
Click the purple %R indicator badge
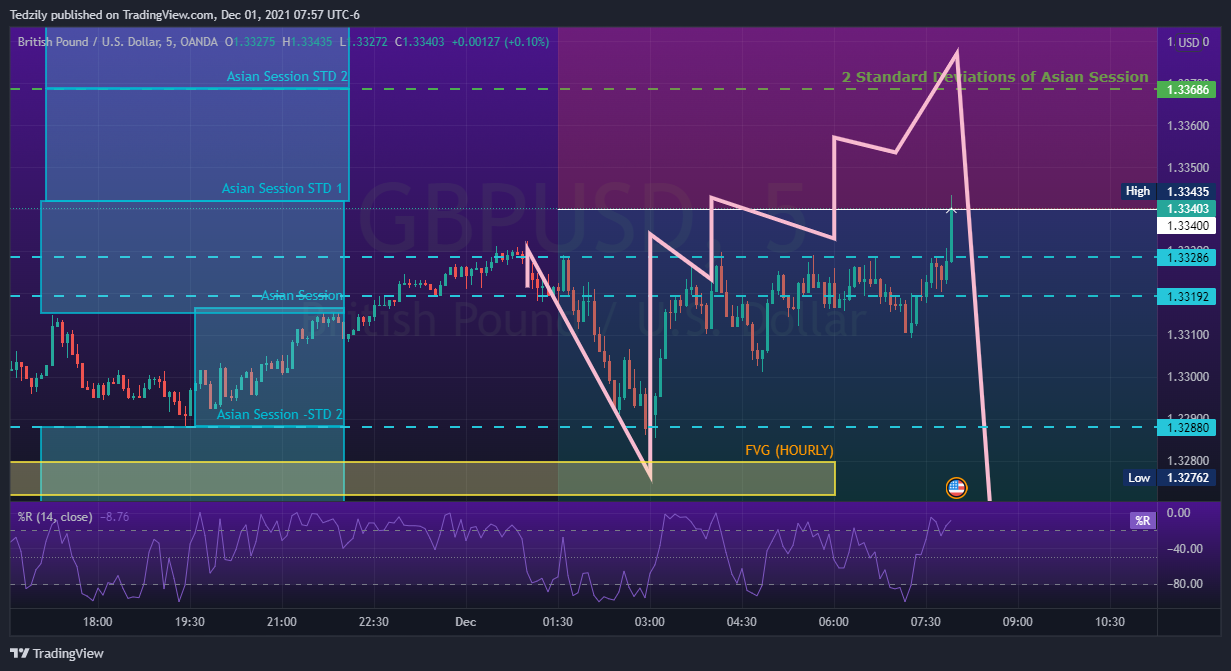(1142, 520)
